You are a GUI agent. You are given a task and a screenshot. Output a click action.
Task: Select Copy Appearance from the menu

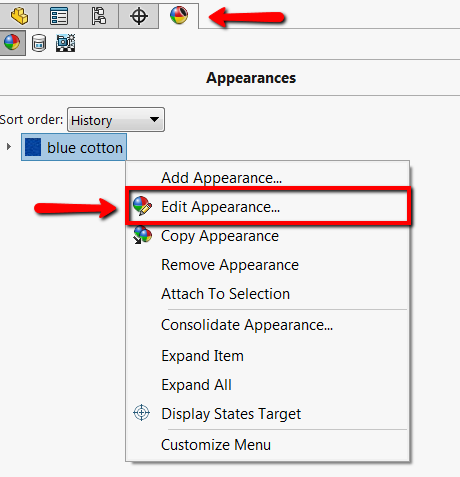[267, 236]
